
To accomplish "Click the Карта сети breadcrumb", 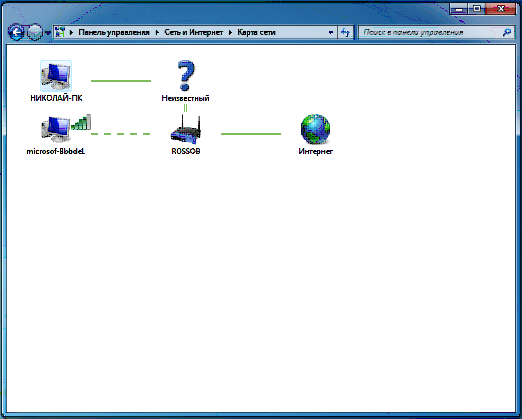I will [x=256, y=32].
